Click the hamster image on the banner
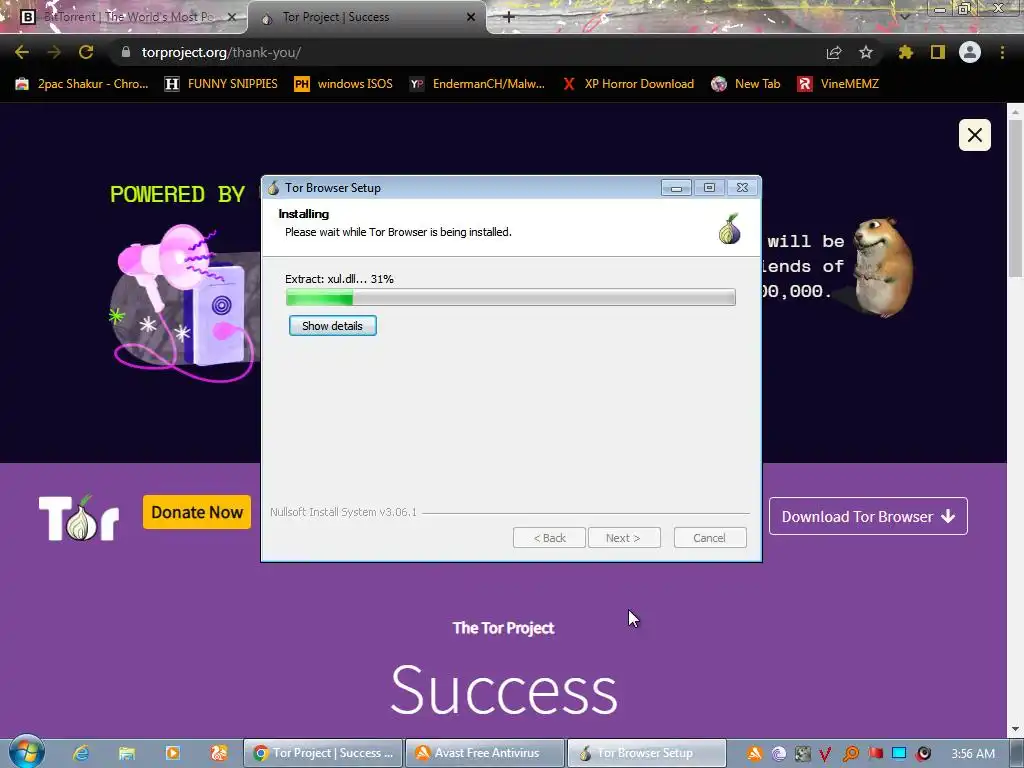The image size is (1024, 768). click(x=882, y=267)
